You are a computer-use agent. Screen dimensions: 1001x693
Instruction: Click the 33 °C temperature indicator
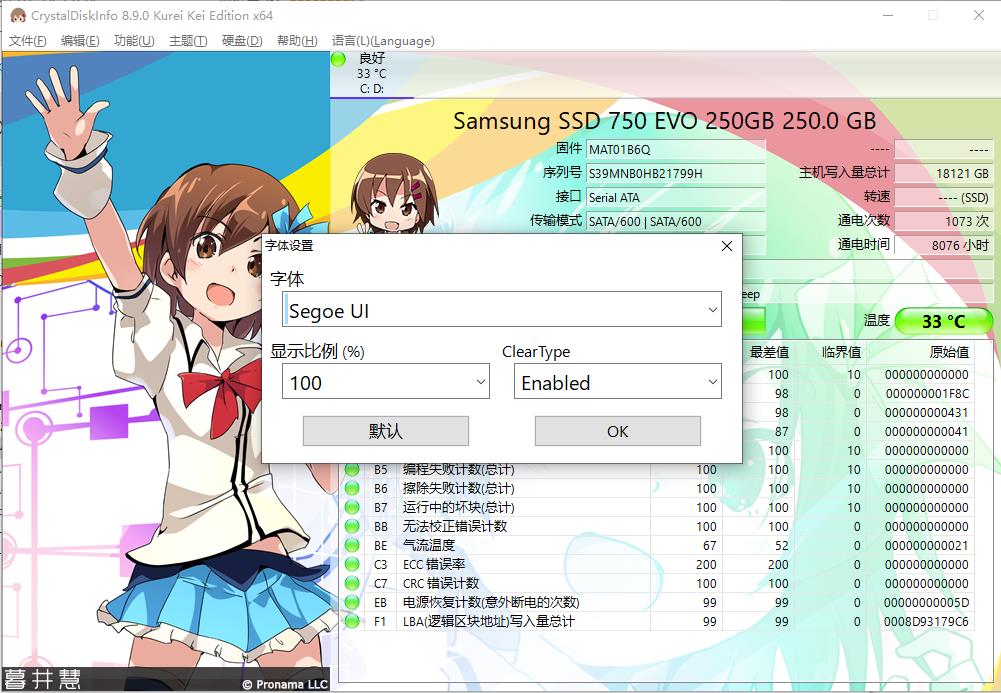(944, 321)
